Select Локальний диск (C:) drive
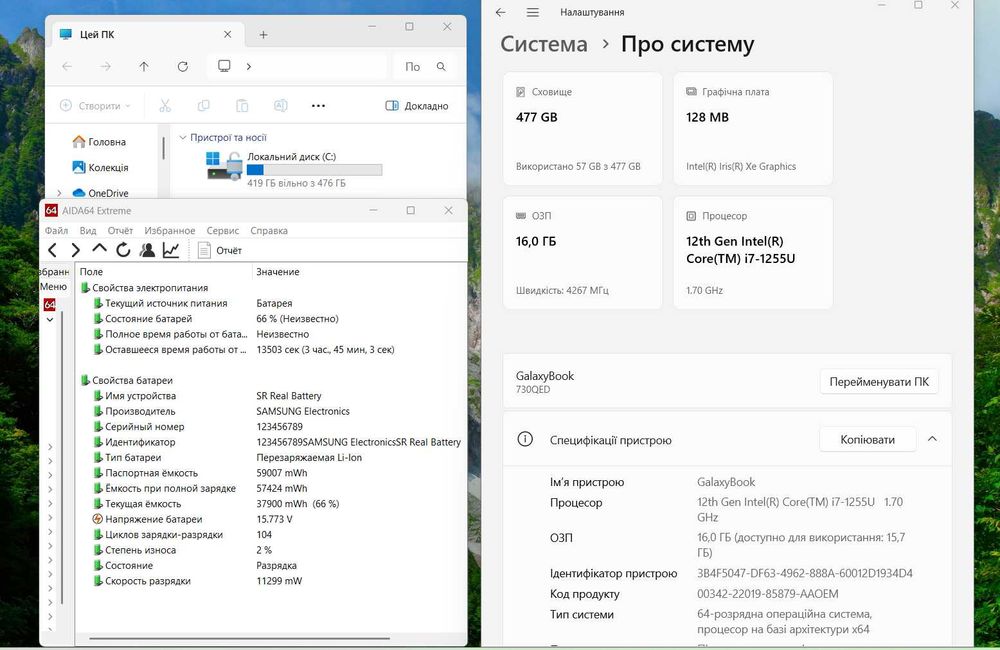 pyautogui.click(x=294, y=168)
